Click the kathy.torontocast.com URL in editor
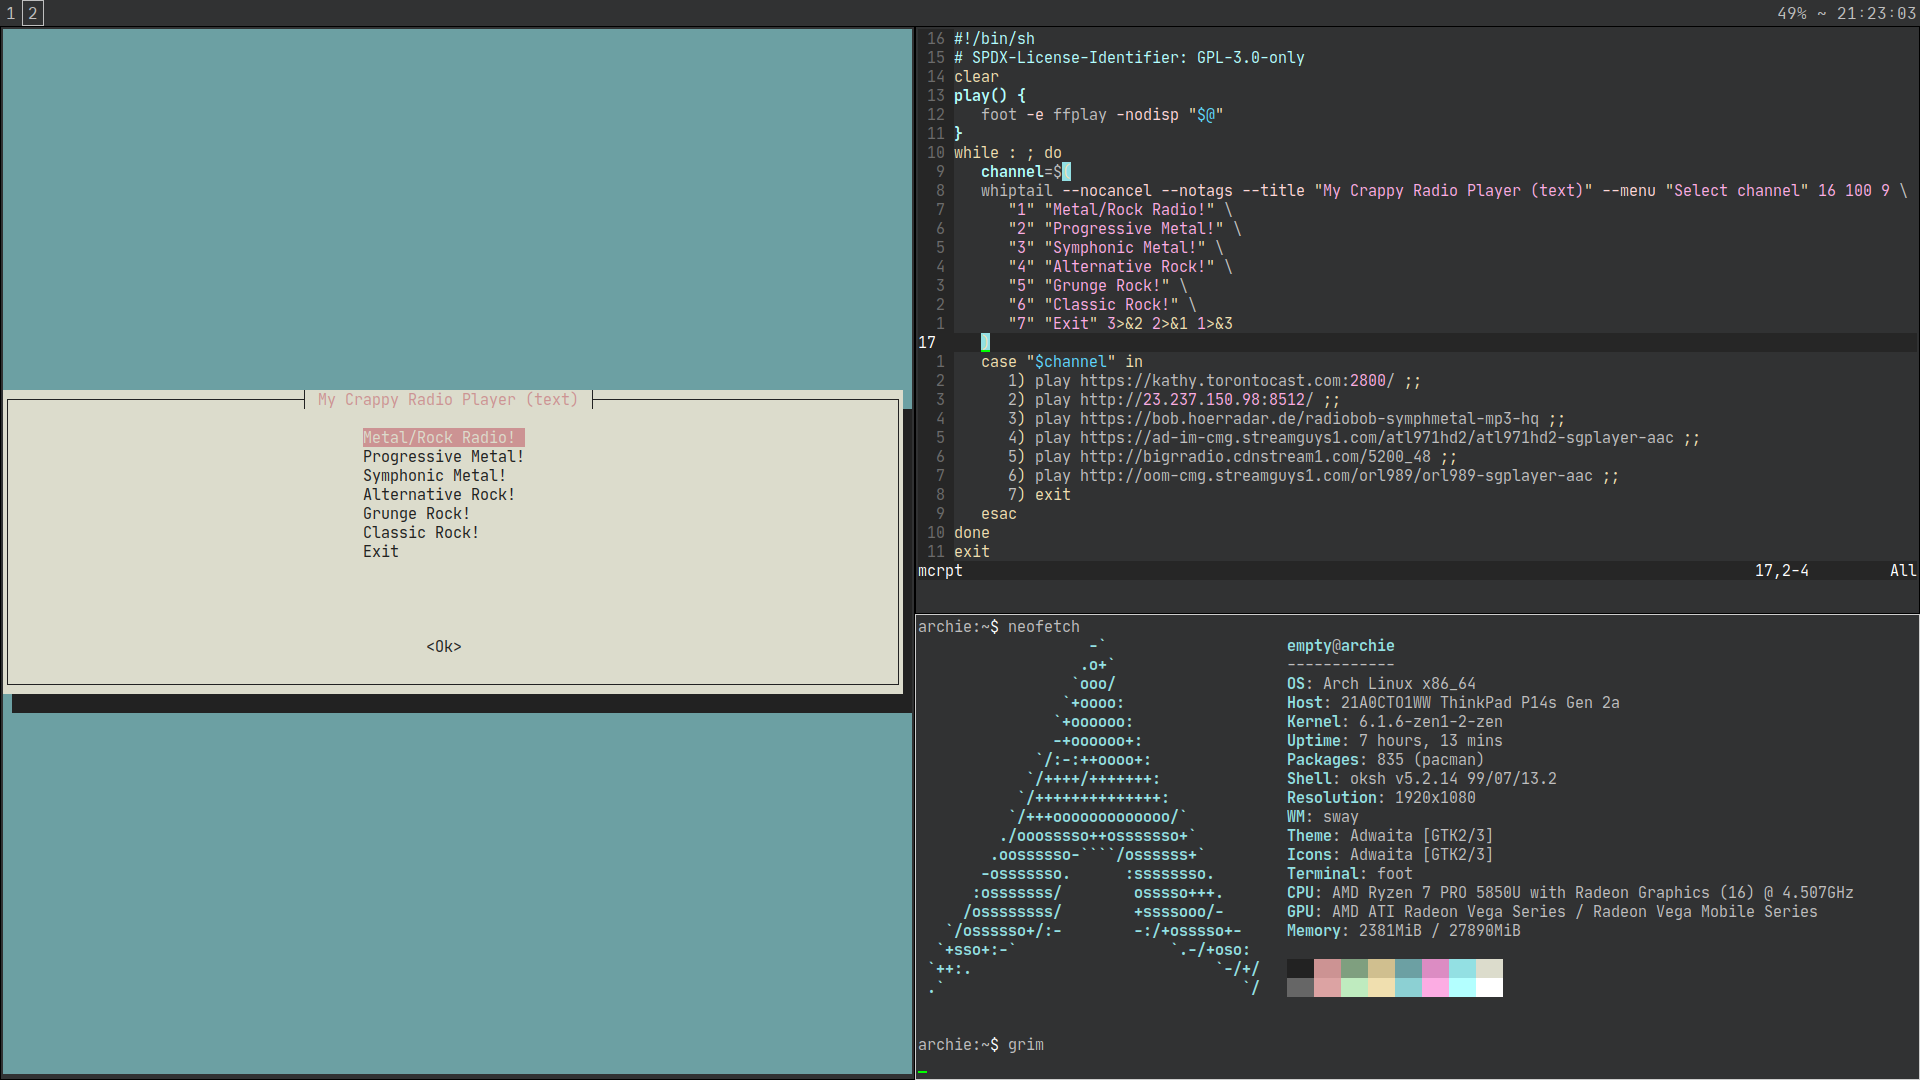The height and width of the screenshot is (1080, 1920). click(1237, 381)
